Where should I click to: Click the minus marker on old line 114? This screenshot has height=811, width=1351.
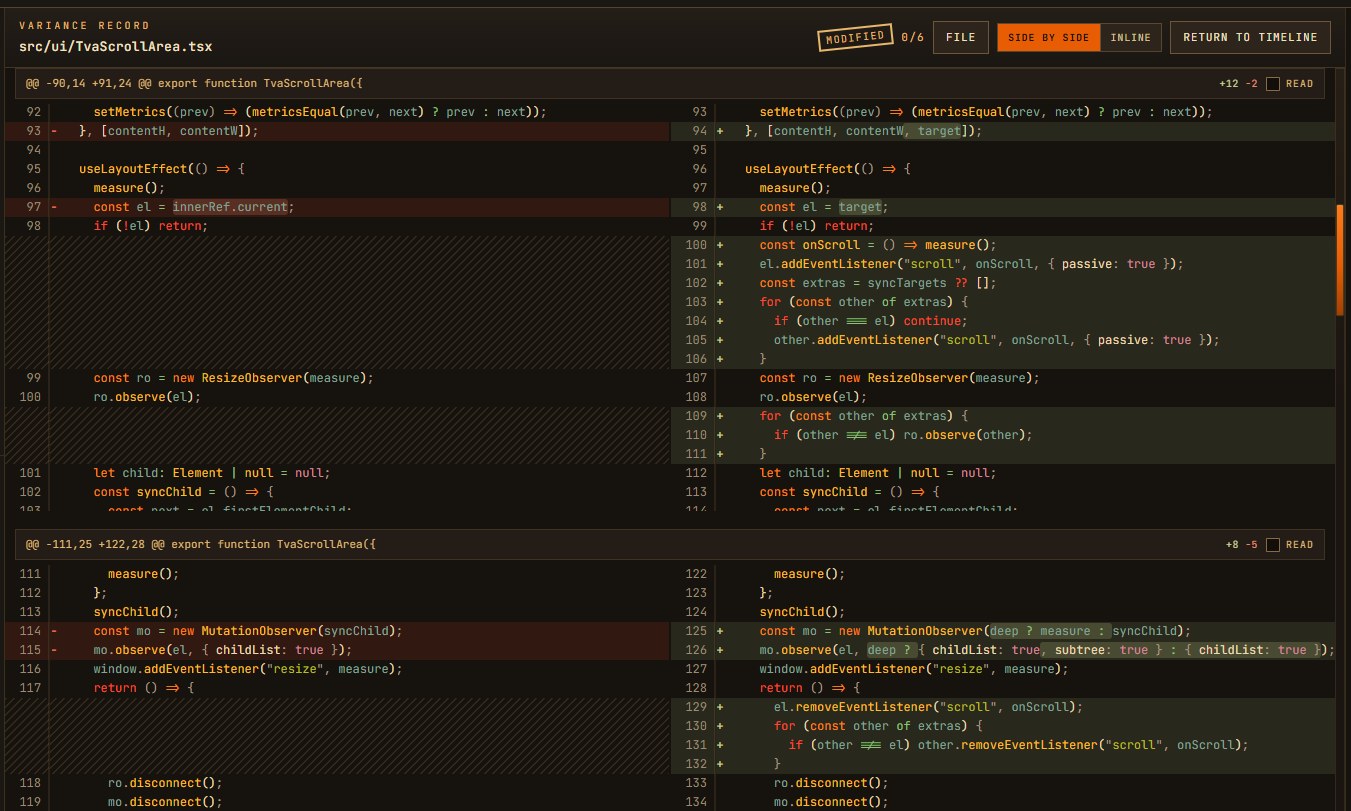click(x=54, y=631)
